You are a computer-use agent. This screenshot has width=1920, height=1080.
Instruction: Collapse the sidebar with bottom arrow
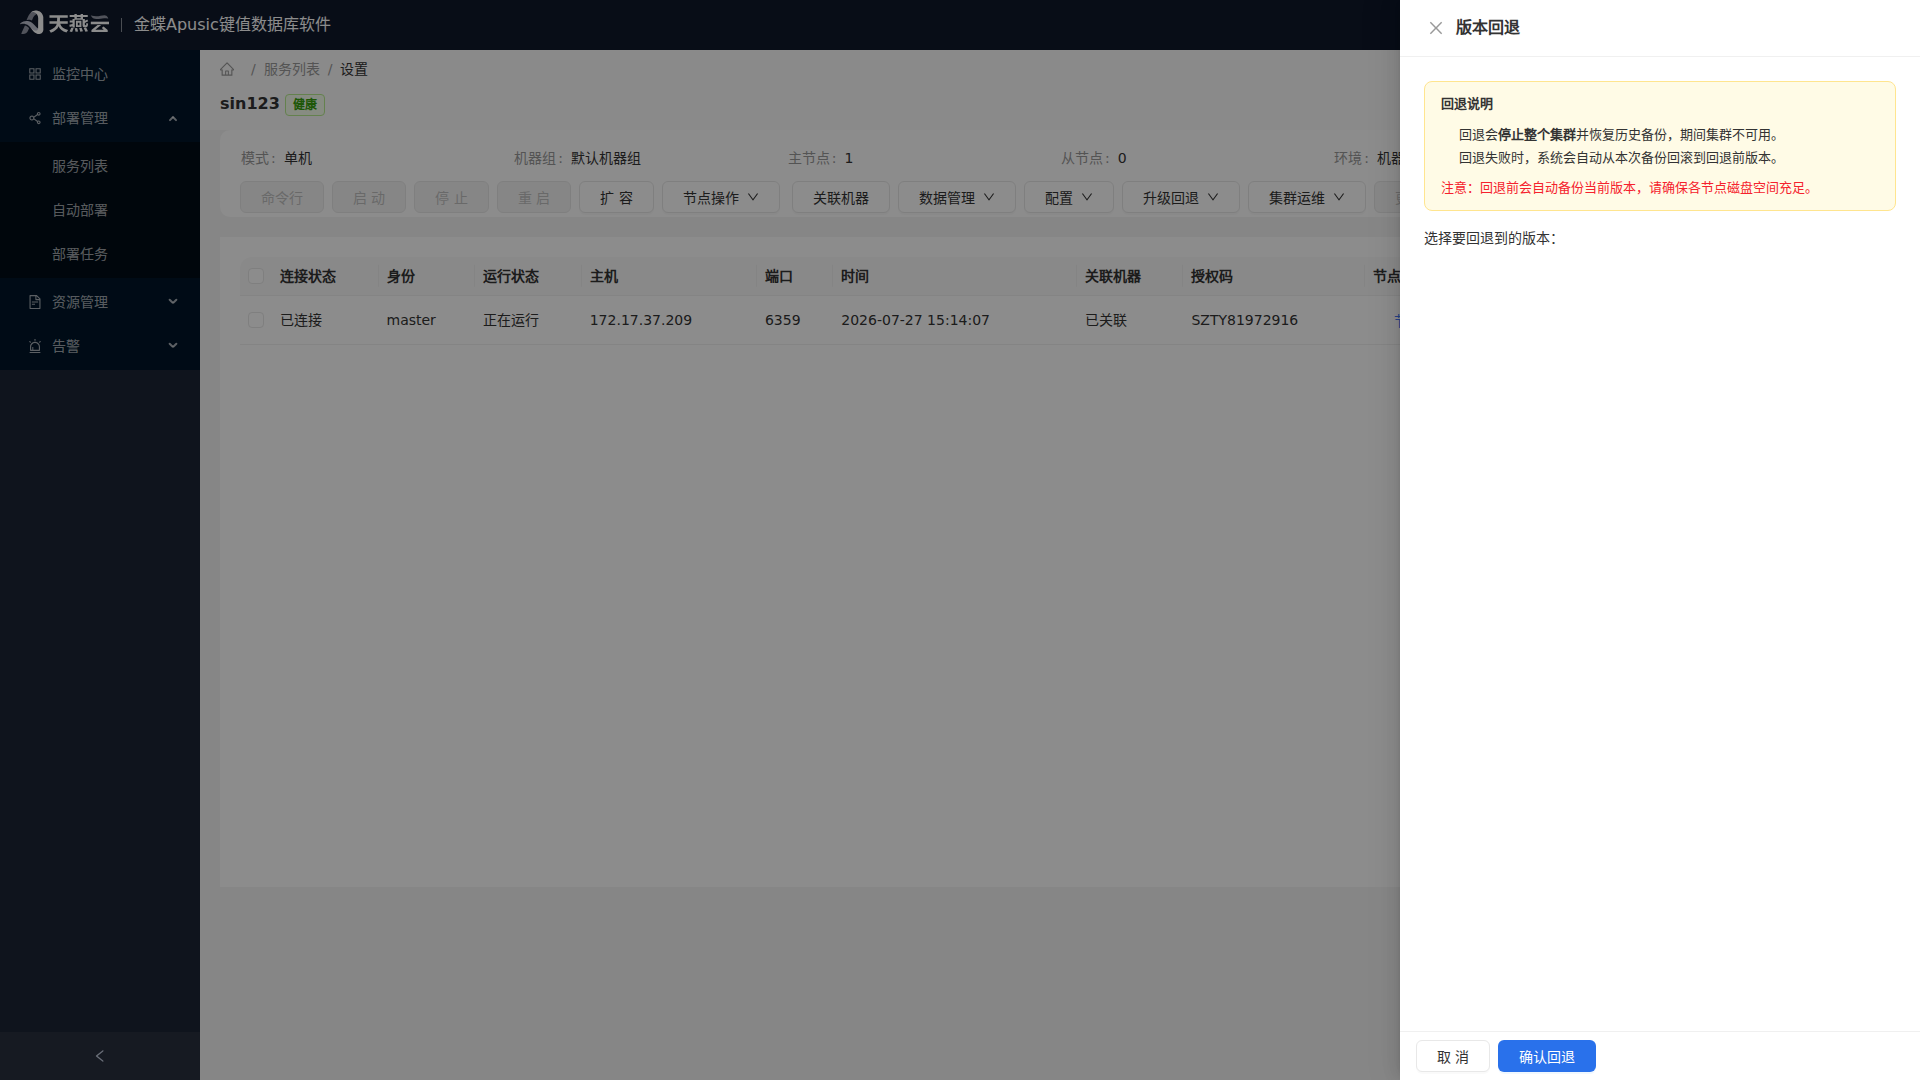(x=99, y=1056)
